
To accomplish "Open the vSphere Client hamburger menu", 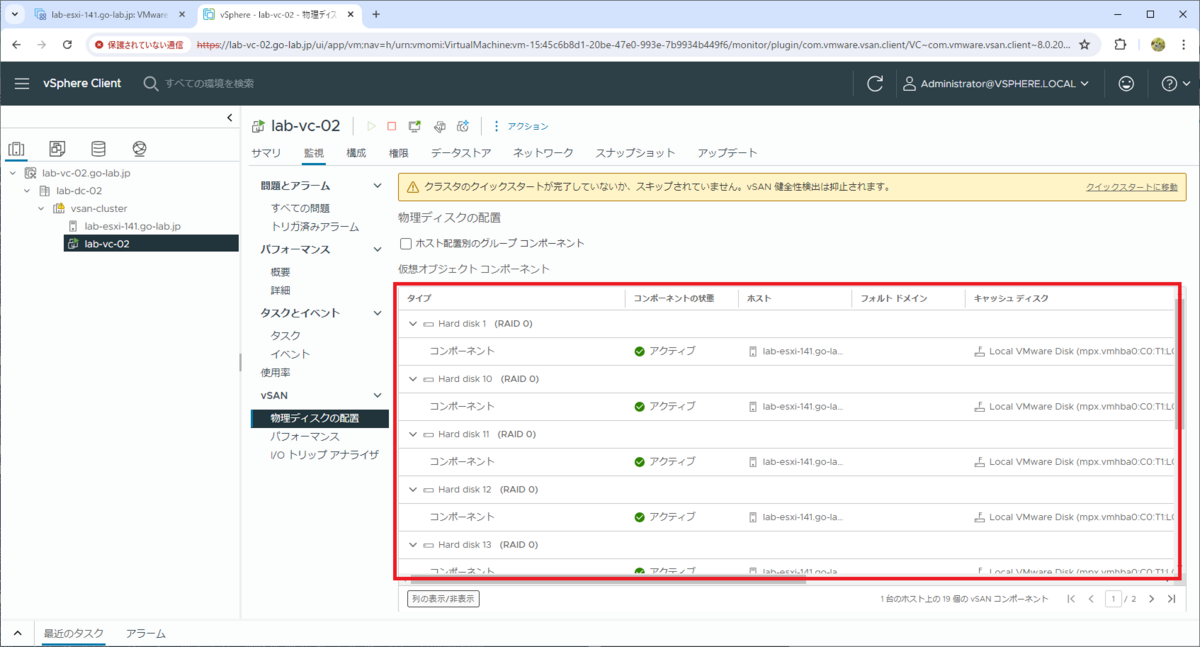I will 22,83.
